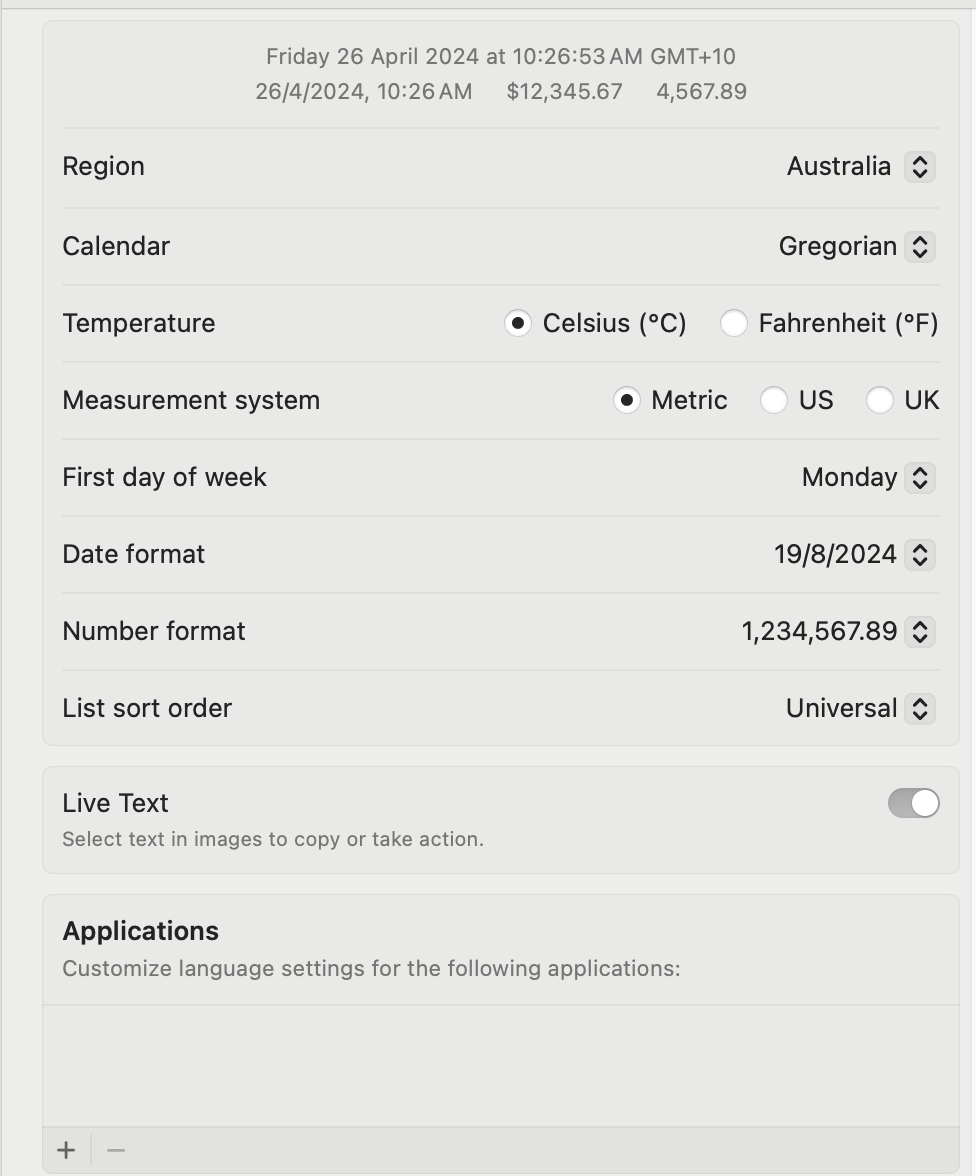Image resolution: width=976 pixels, height=1176 pixels.
Task: Click the stepper chevrons beside Australia
Action: coord(919,166)
